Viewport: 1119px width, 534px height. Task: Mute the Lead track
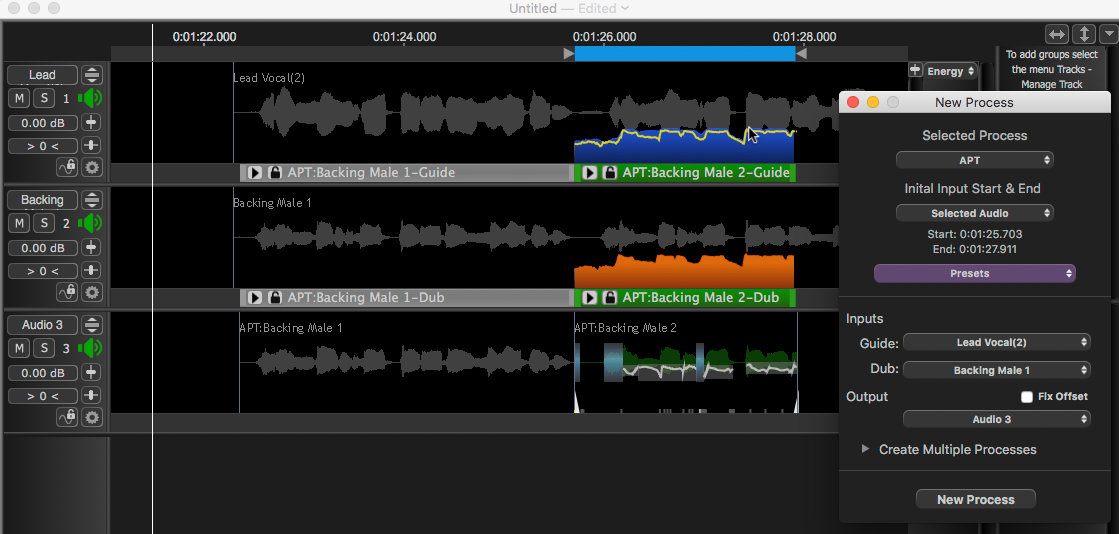tap(19, 98)
